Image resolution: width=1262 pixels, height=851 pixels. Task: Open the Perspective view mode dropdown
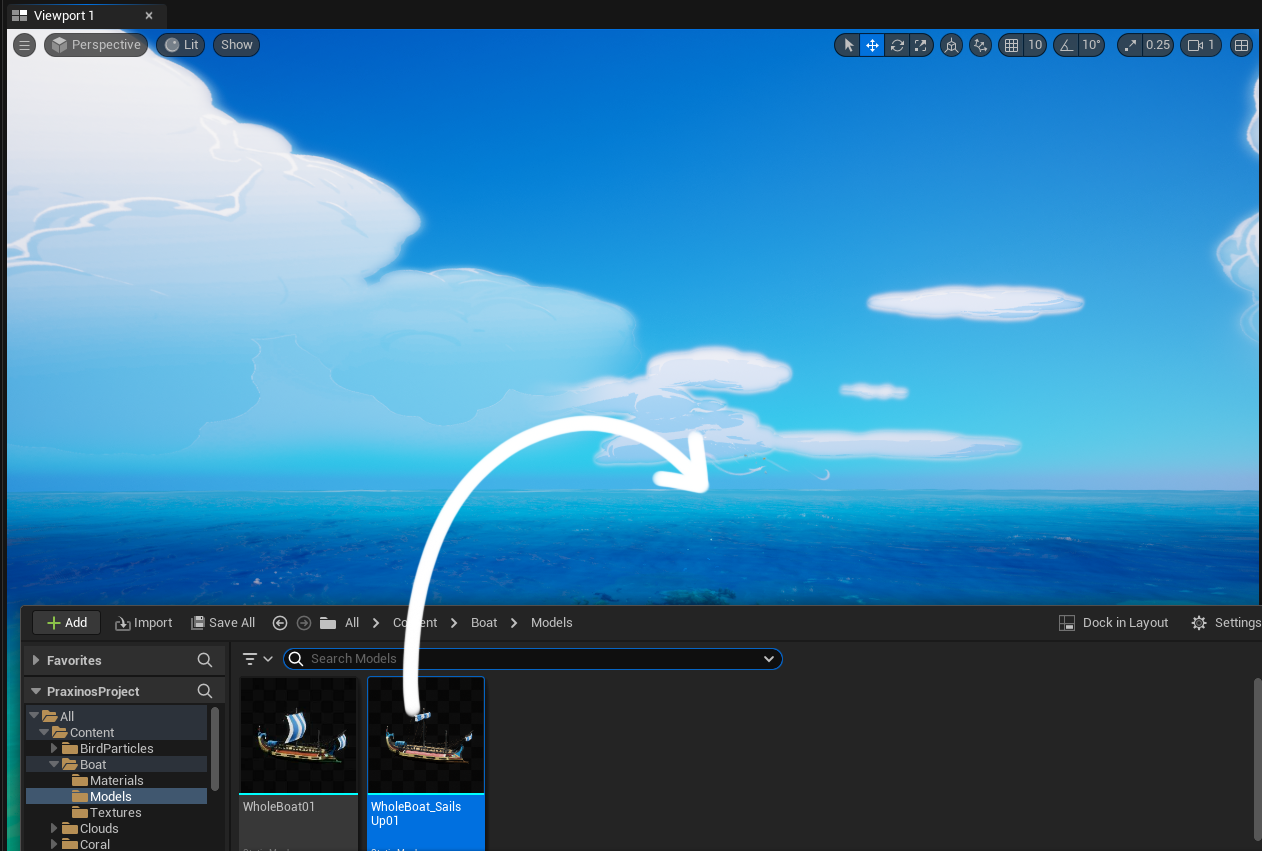(96, 45)
